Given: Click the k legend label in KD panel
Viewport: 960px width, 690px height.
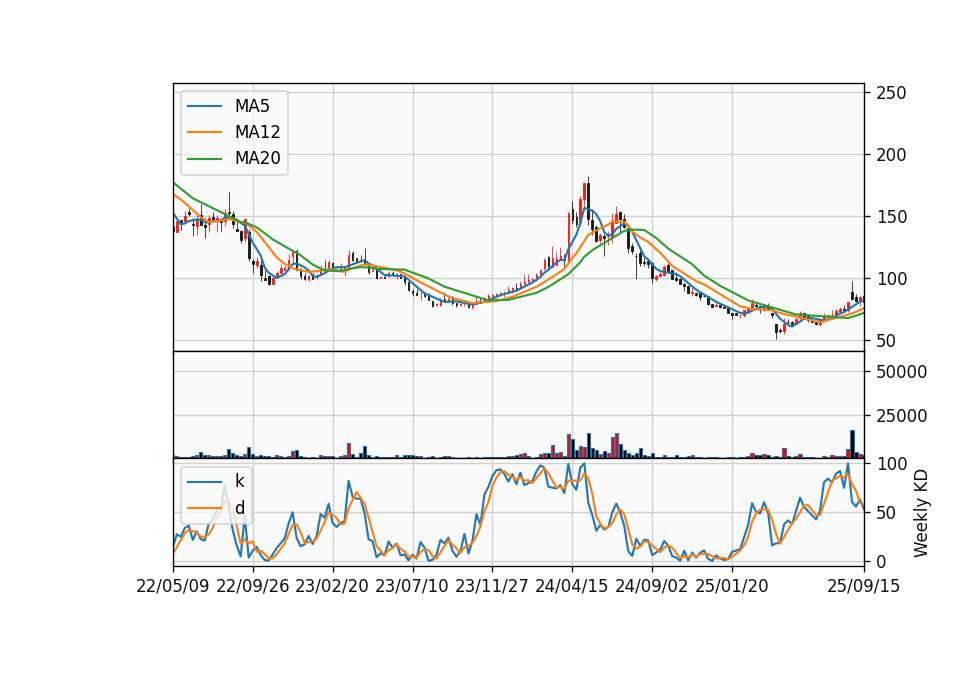Looking at the screenshot, I should point(239,481).
